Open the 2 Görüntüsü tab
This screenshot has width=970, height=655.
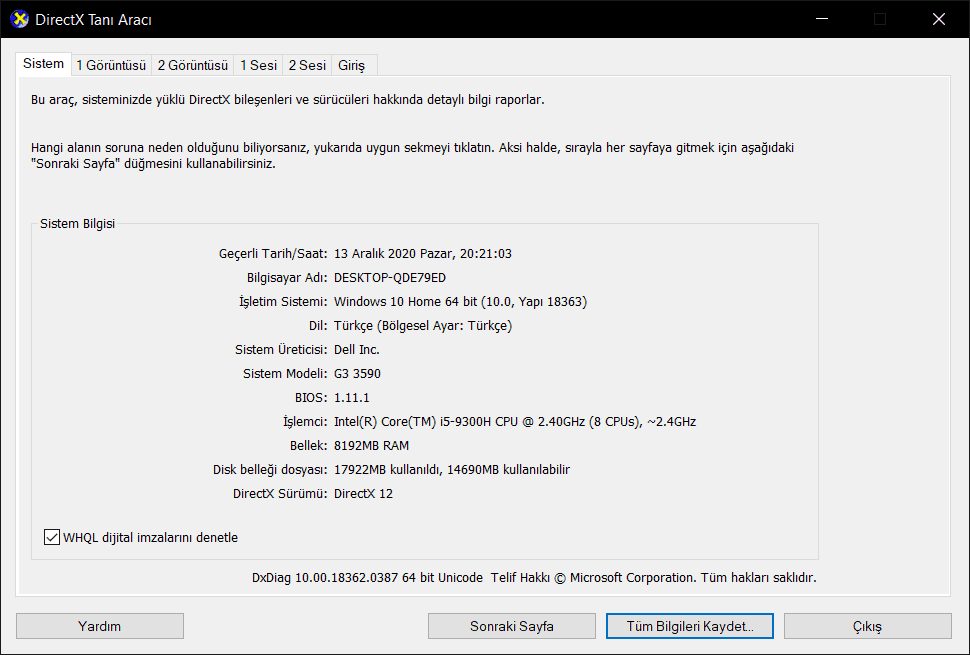[x=192, y=65]
